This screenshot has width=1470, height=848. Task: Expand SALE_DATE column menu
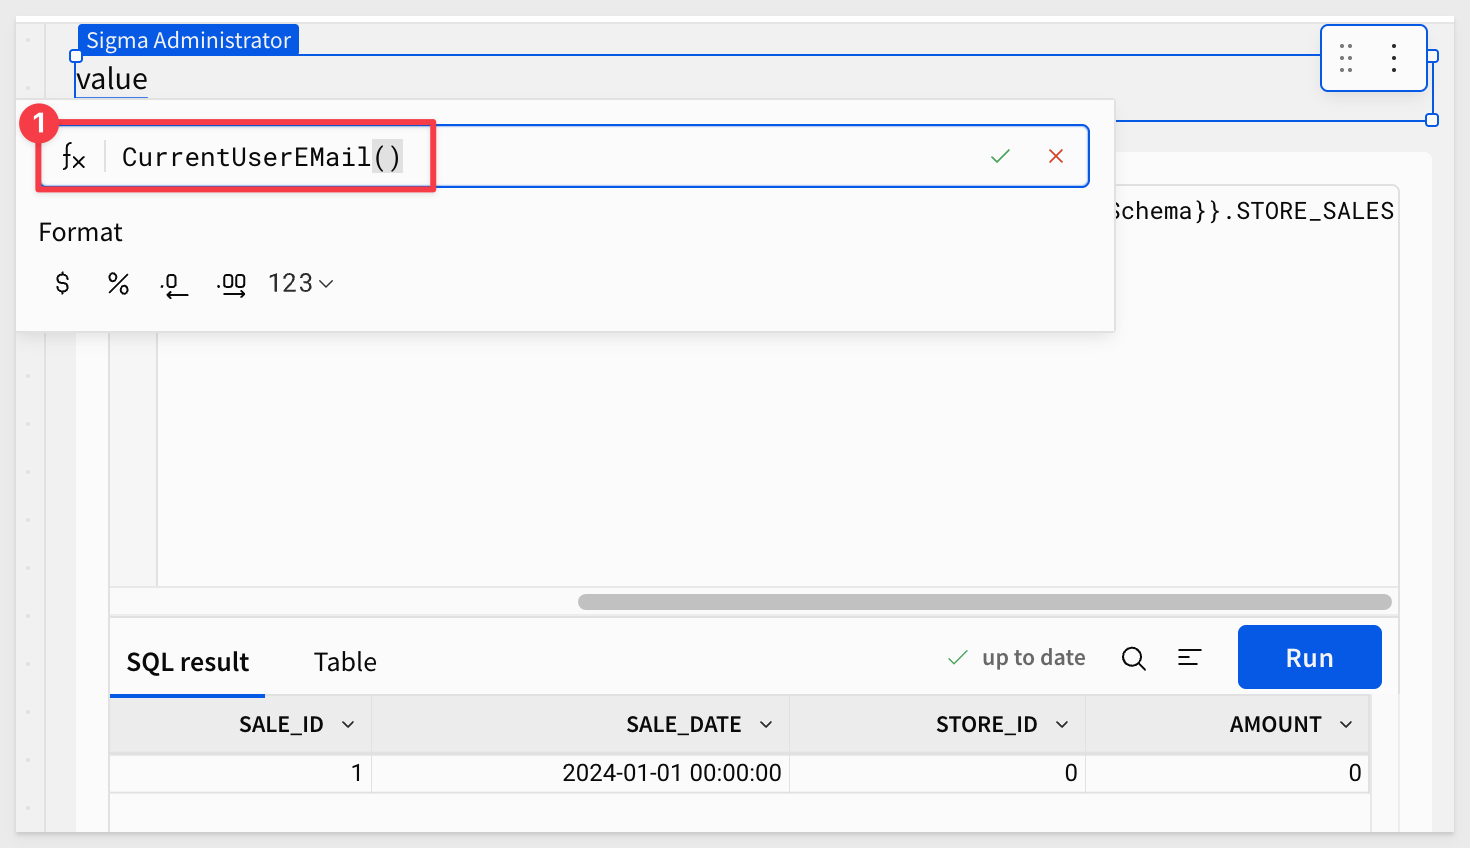(766, 725)
